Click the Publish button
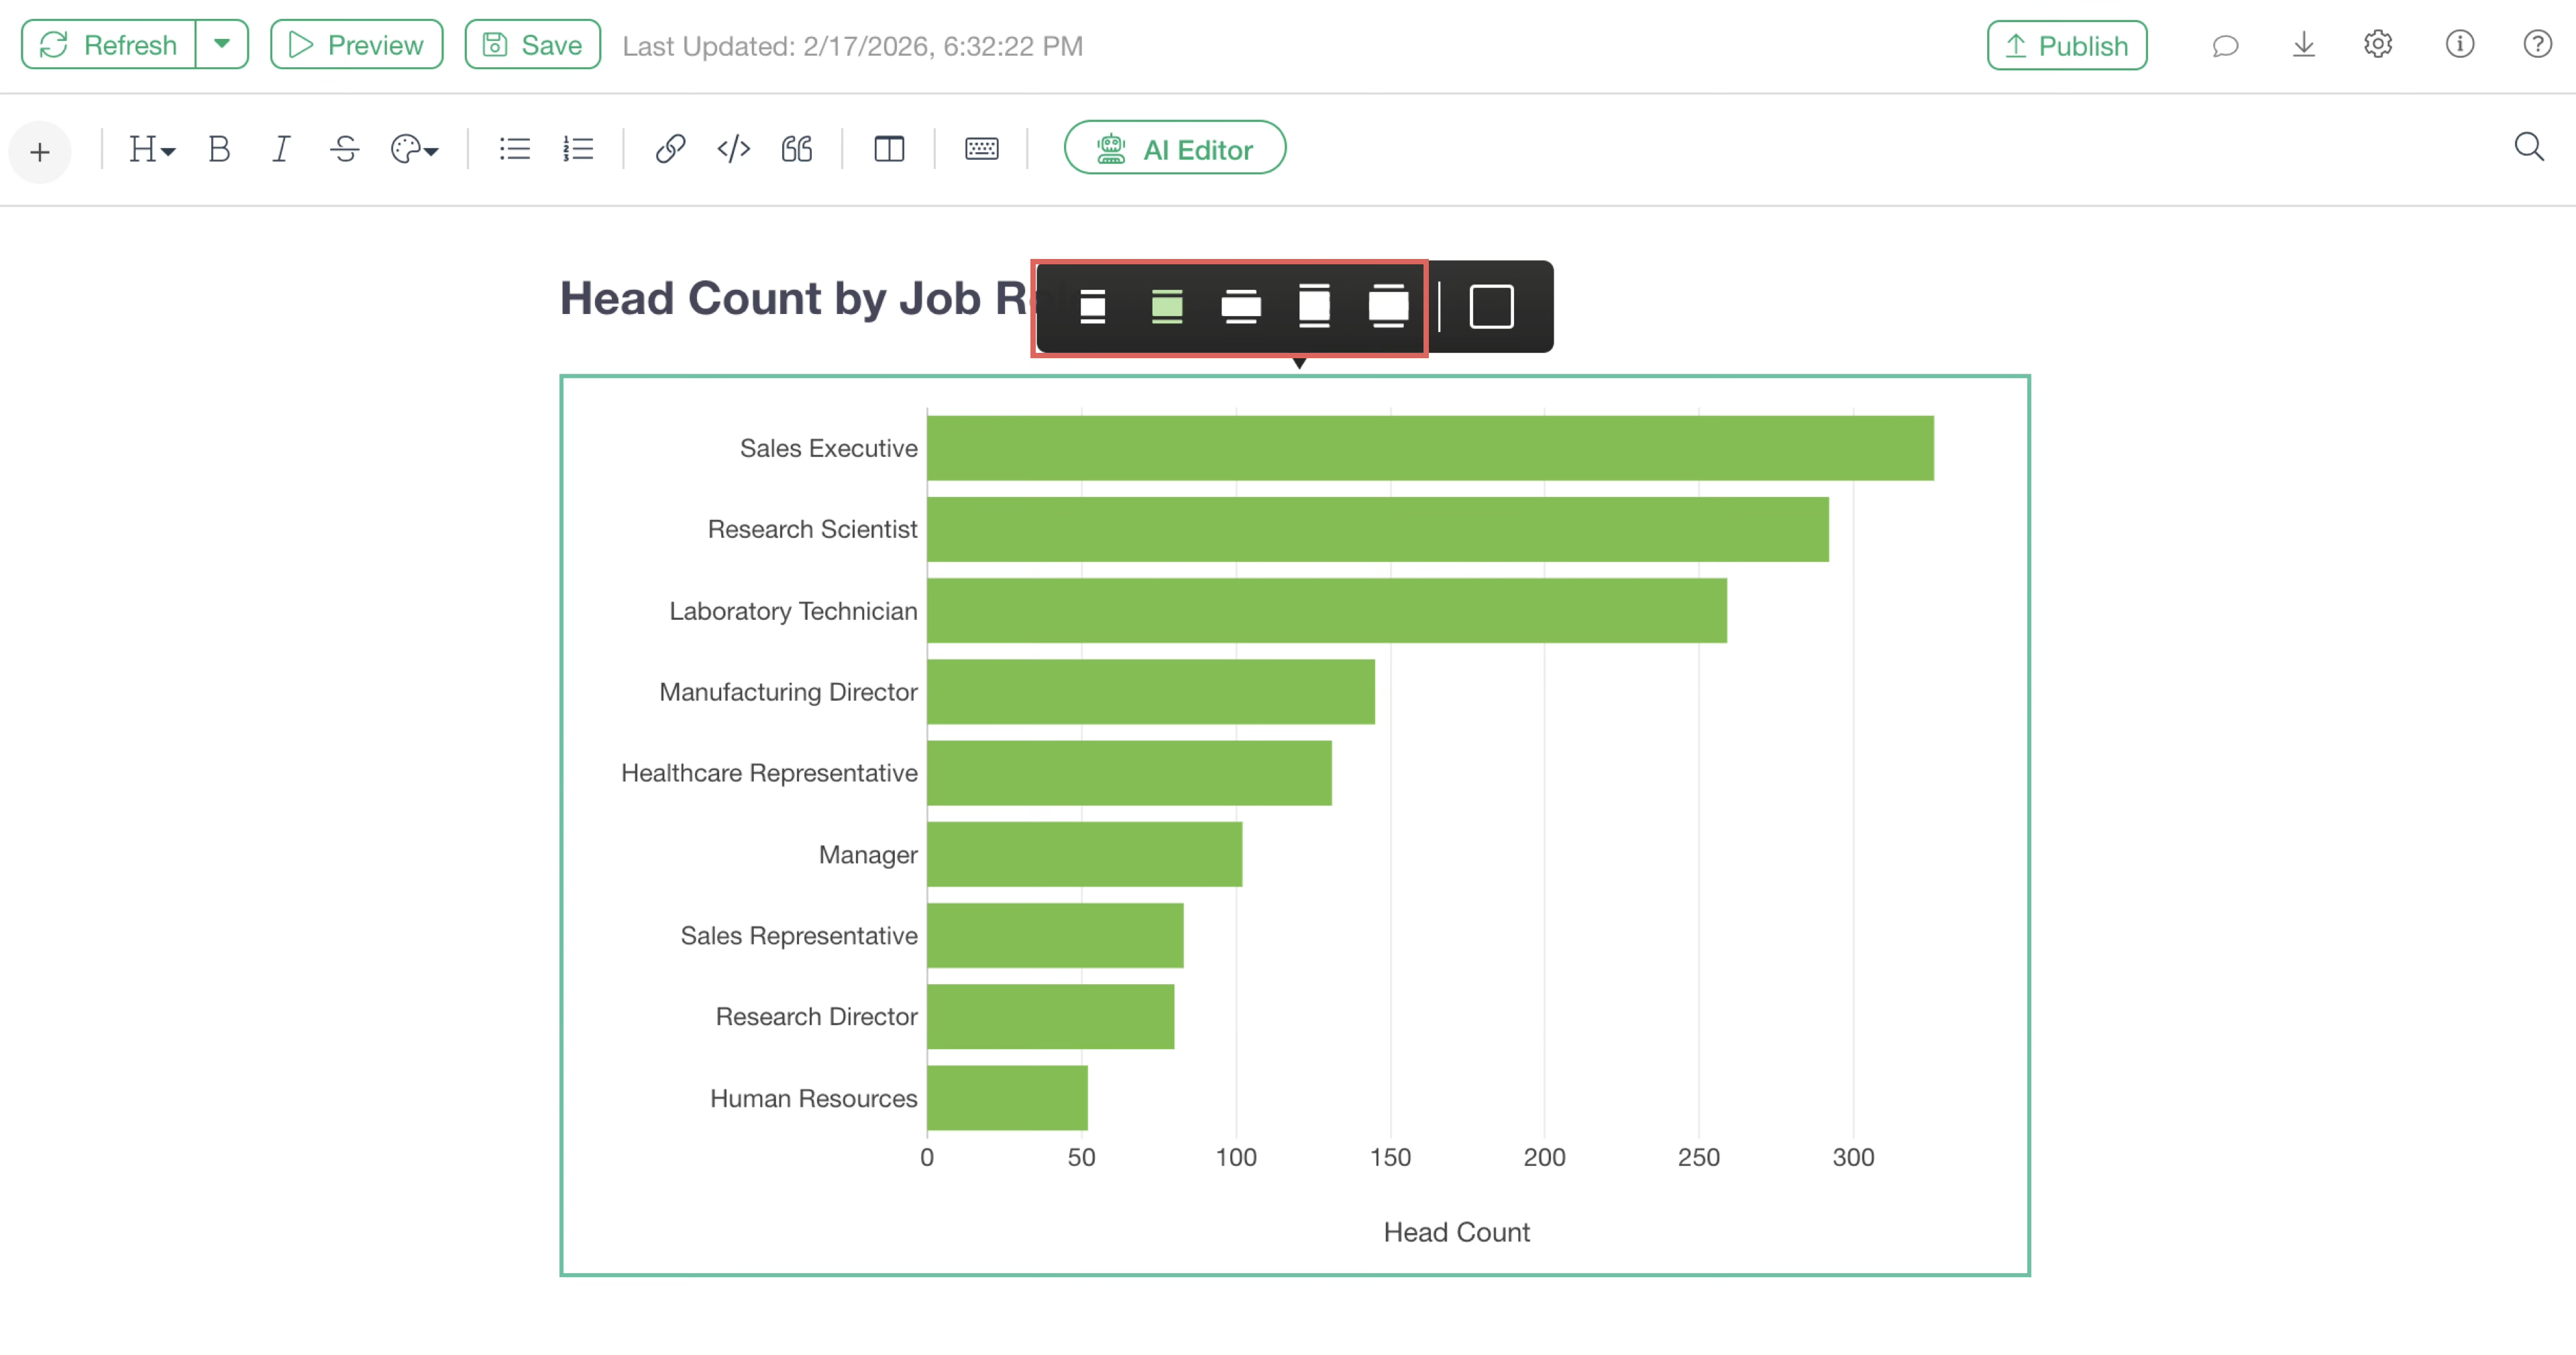The height and width of the screenshot is (1355, 2576). click(2066, 46)
